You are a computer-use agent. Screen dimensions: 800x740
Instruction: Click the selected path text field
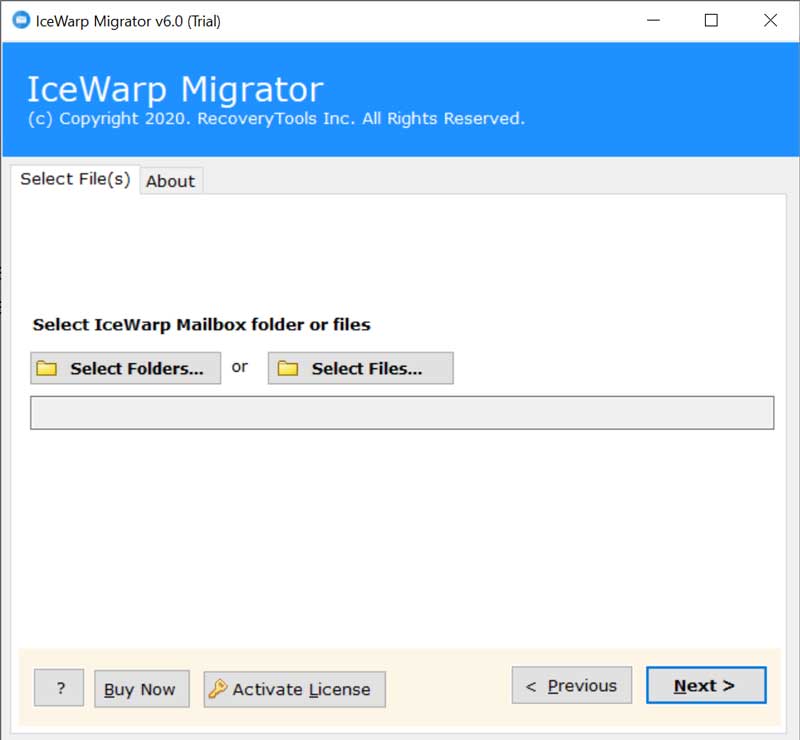click(402, 412)
